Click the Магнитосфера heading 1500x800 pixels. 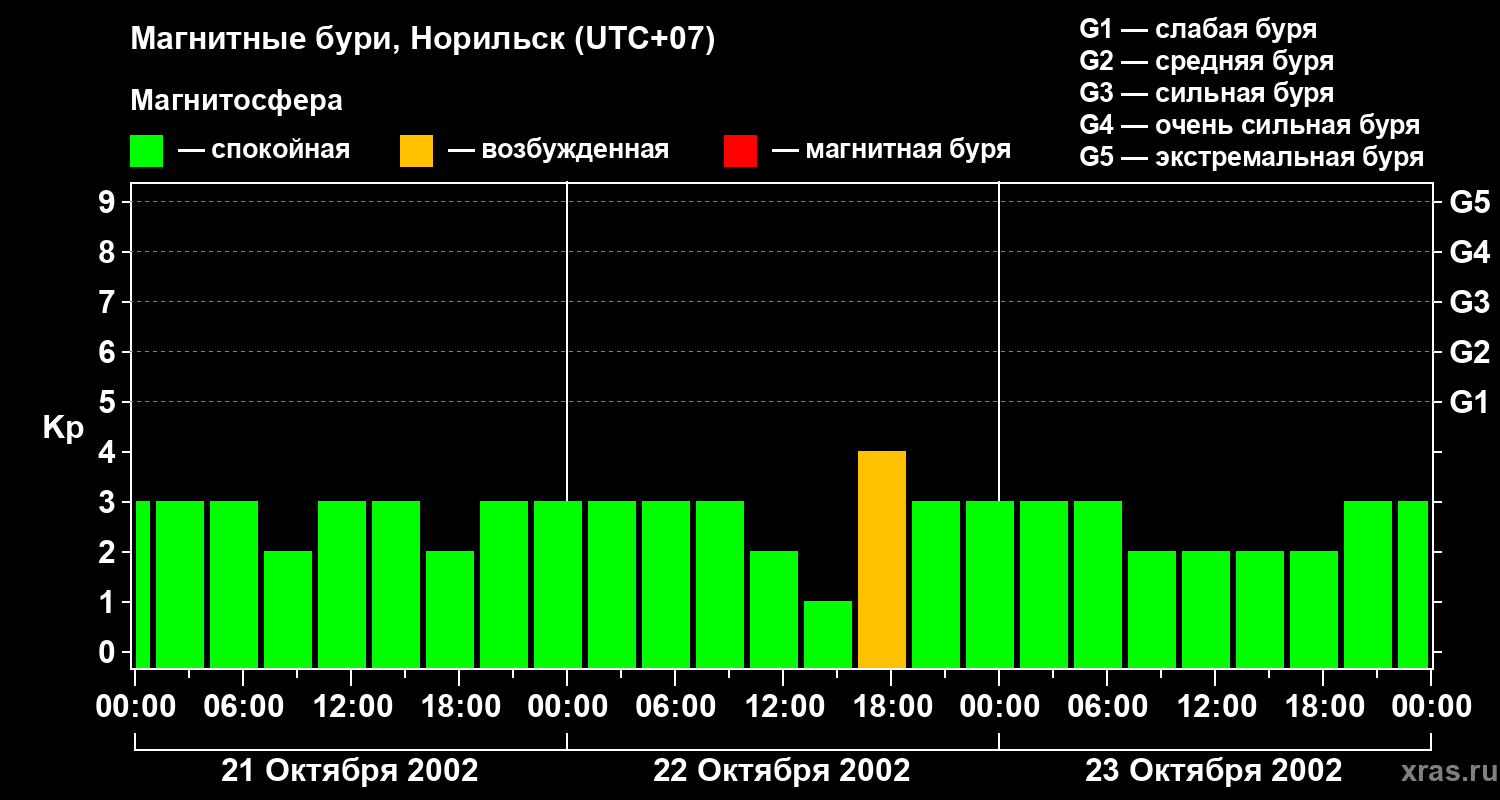pyautogui.click(x=236, y=100)
